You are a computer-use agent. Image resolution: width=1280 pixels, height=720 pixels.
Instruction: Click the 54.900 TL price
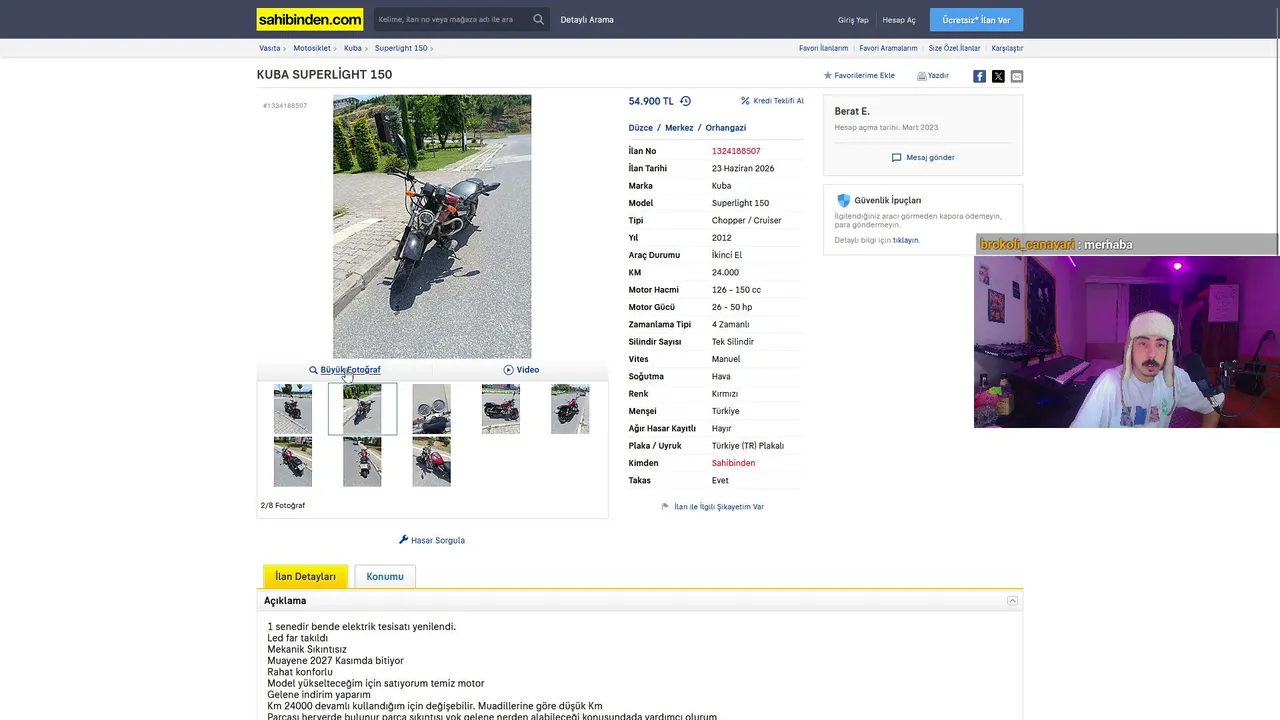click(x=651, y=101)
